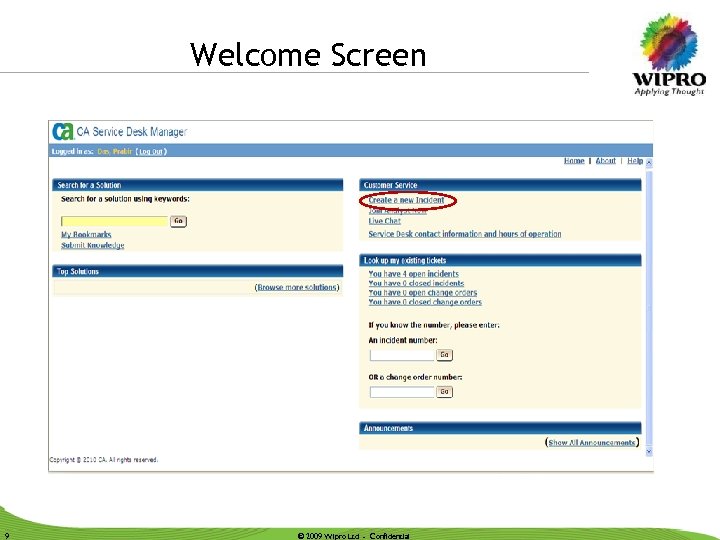Click the scrollbar up arrow
This screenshot has height=540, width=720.
[649, 163]
